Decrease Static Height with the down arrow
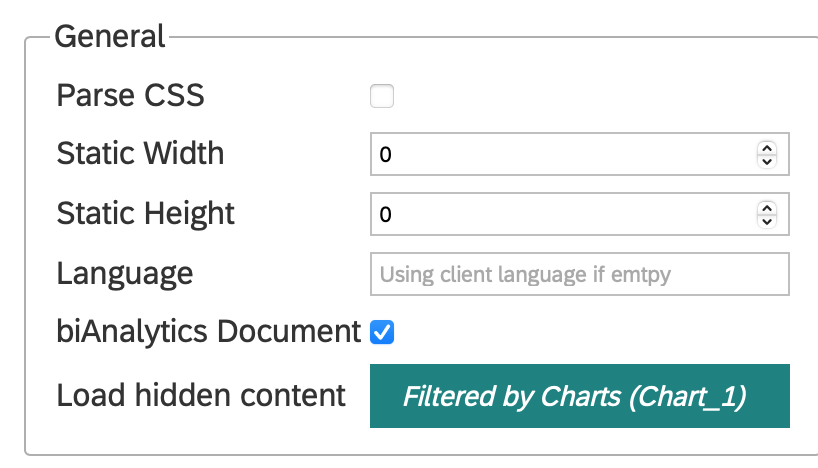The width and height of the screenshot is (818, 468). (x=767, y=221)
